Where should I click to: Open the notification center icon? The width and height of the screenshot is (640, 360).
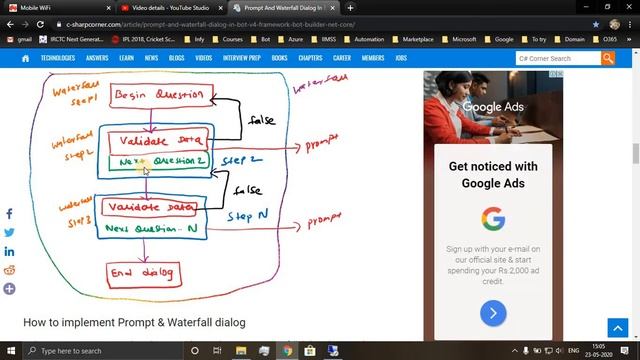coord(624,351)
